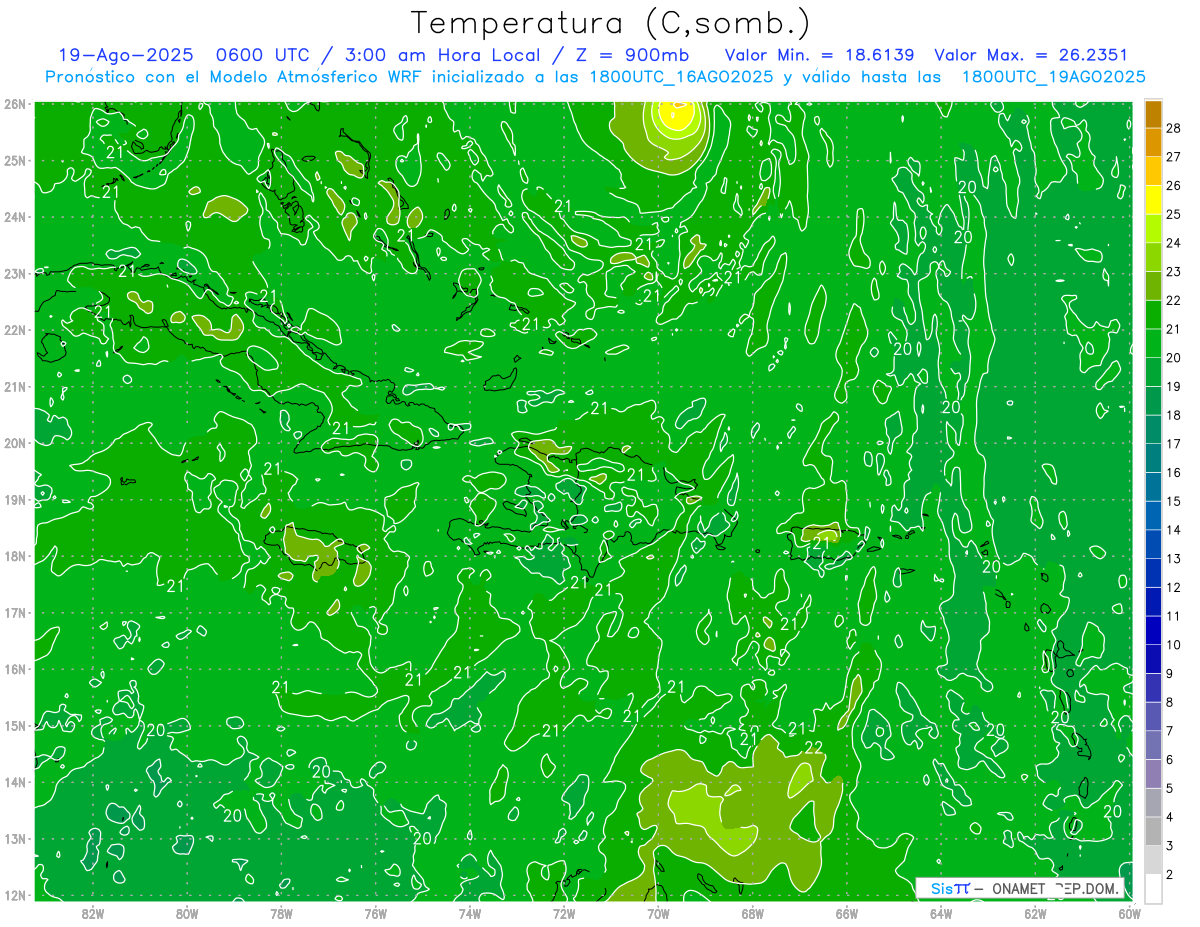Click the '60W' longitude axis label
The image size is (1200, 927).
point(1129,913)
